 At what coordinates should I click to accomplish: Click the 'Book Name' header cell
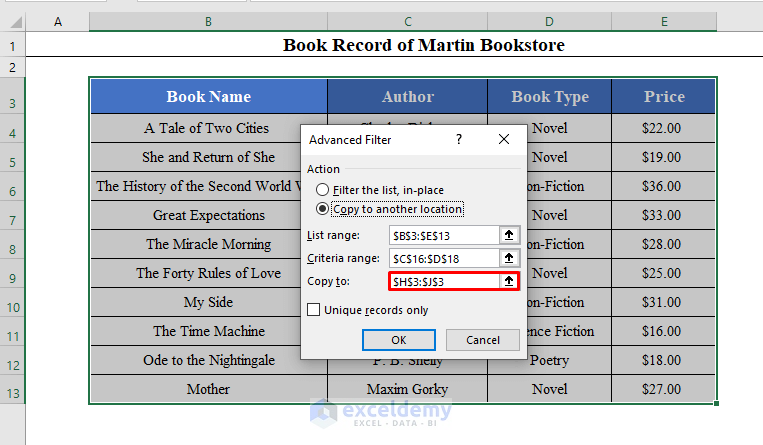pos(209,96)
